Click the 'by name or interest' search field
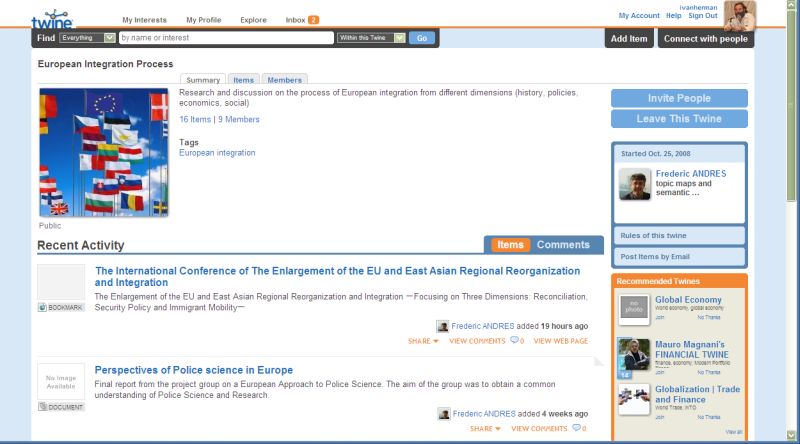Viewport: 800px width, 444px height. pos(225,38)
